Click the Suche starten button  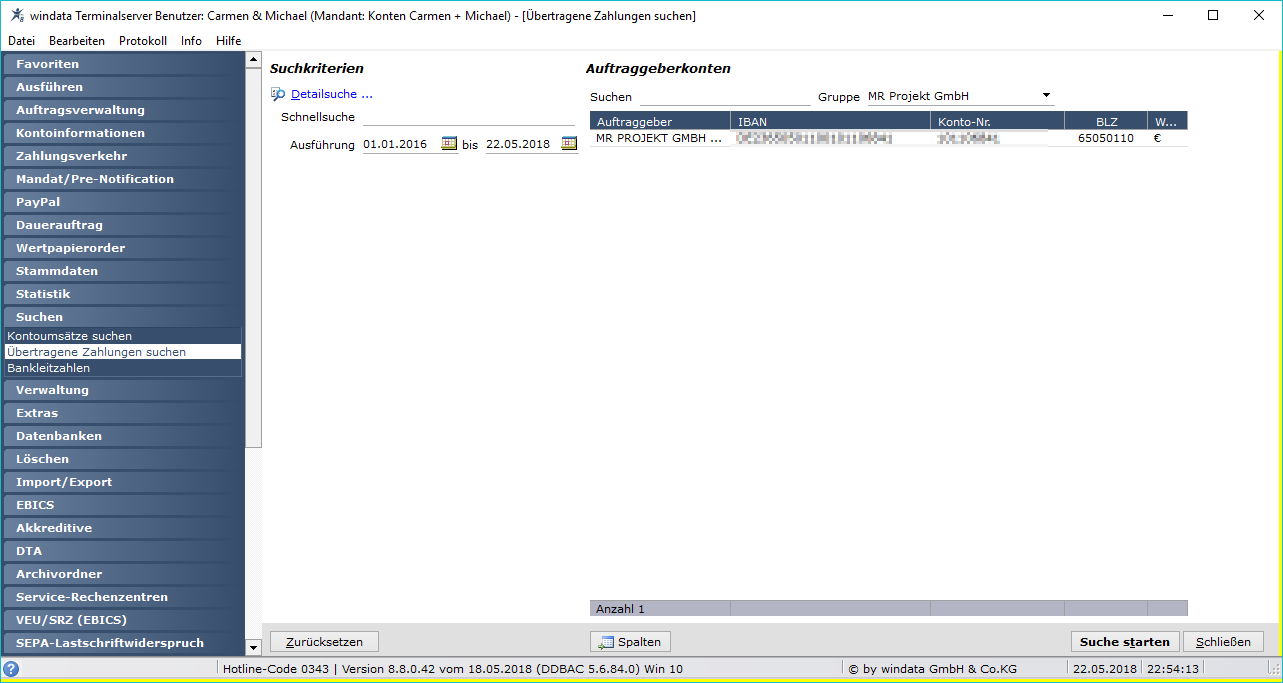pyautogui.click(x=1125, y=642)
